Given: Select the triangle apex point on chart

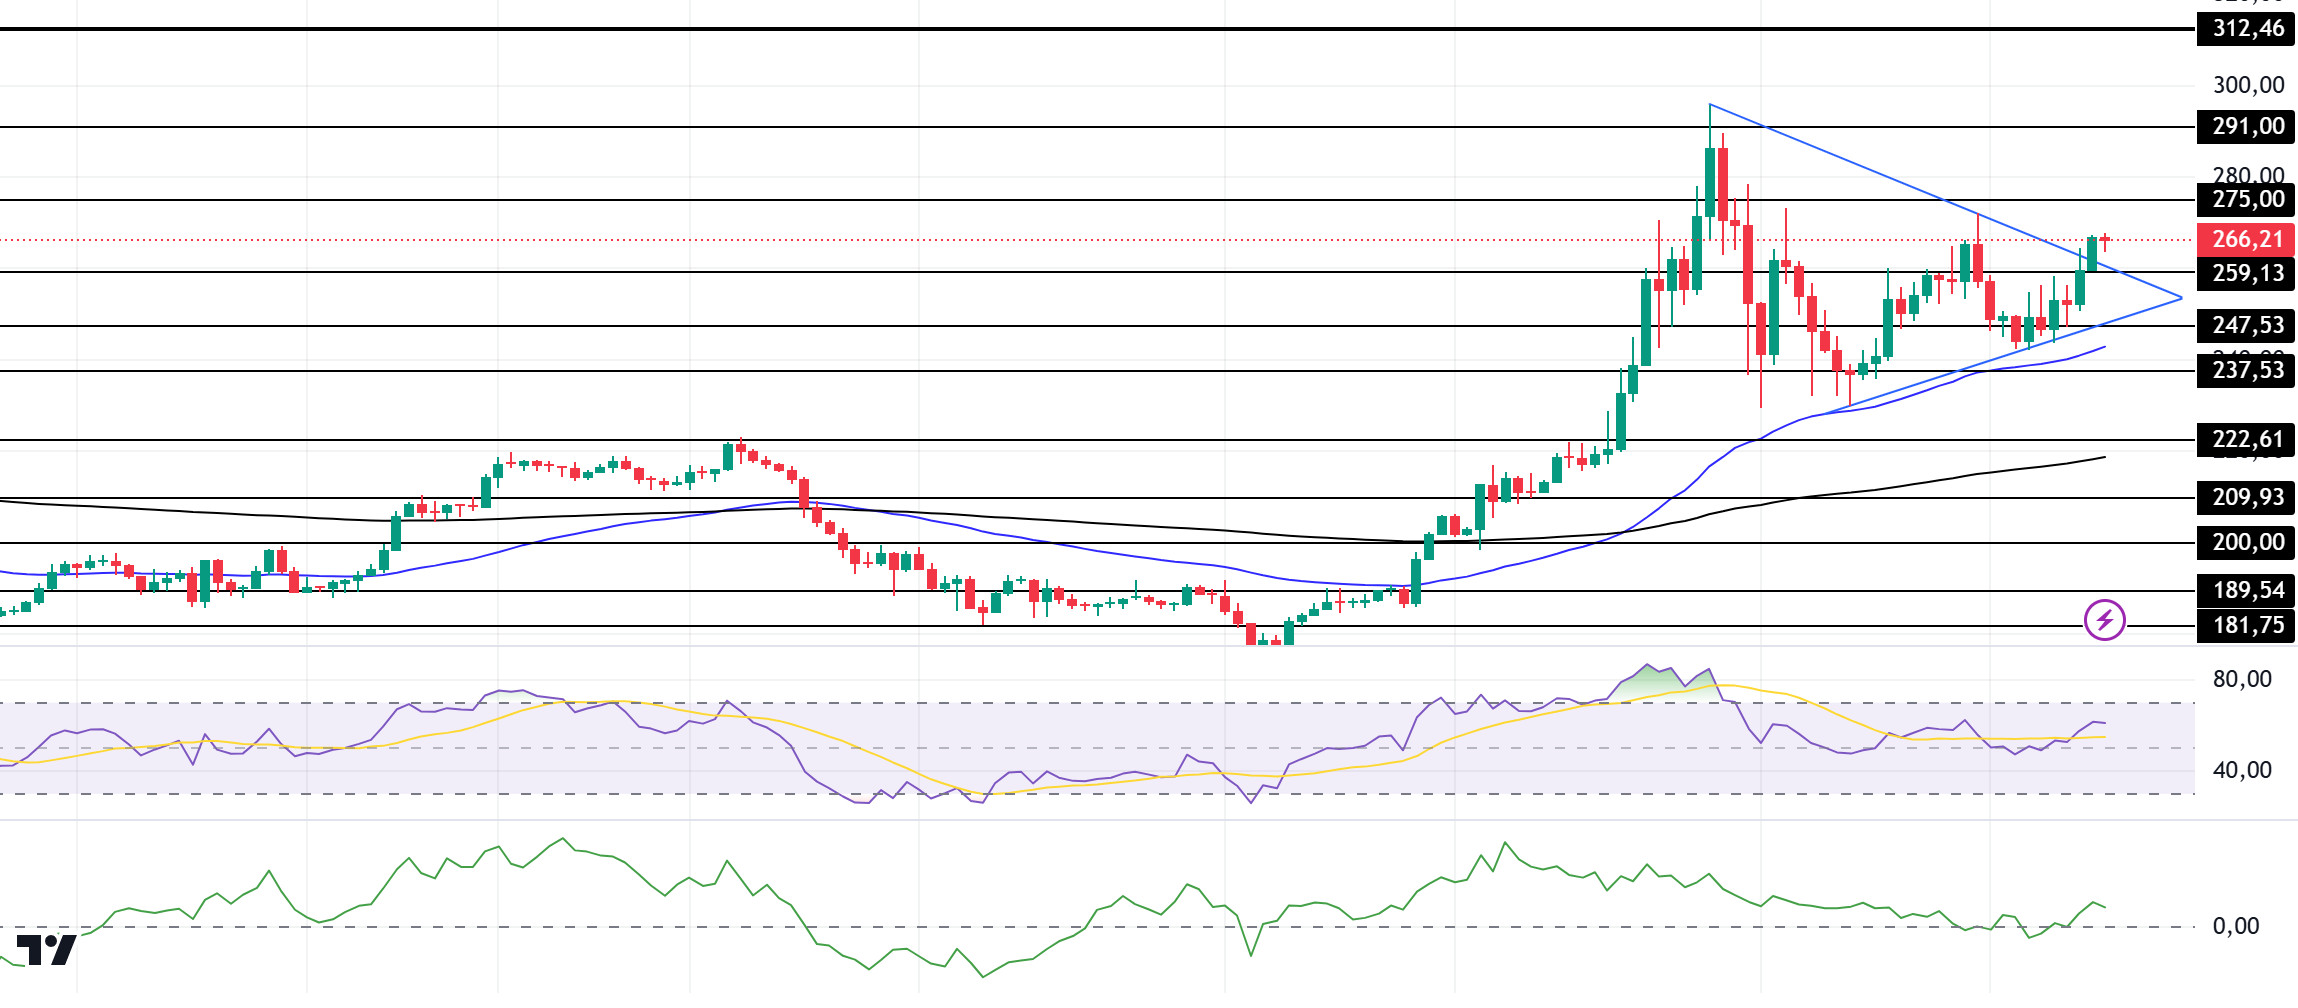Looking at the screenshot, I should pos(2181,298).
